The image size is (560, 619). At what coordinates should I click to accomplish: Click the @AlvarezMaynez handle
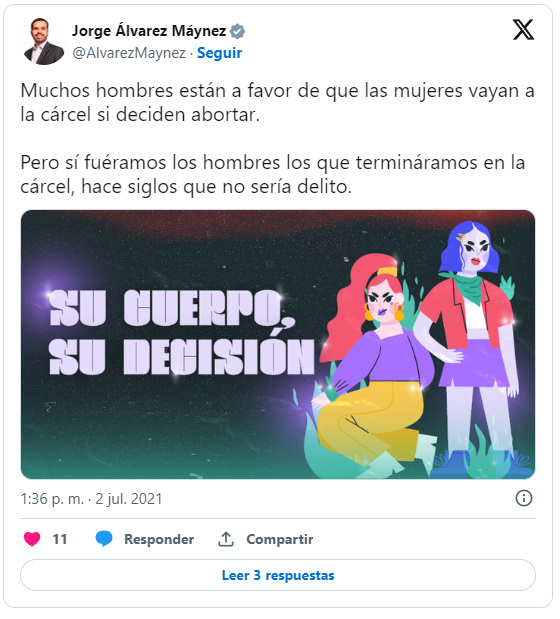coord(129,53)
